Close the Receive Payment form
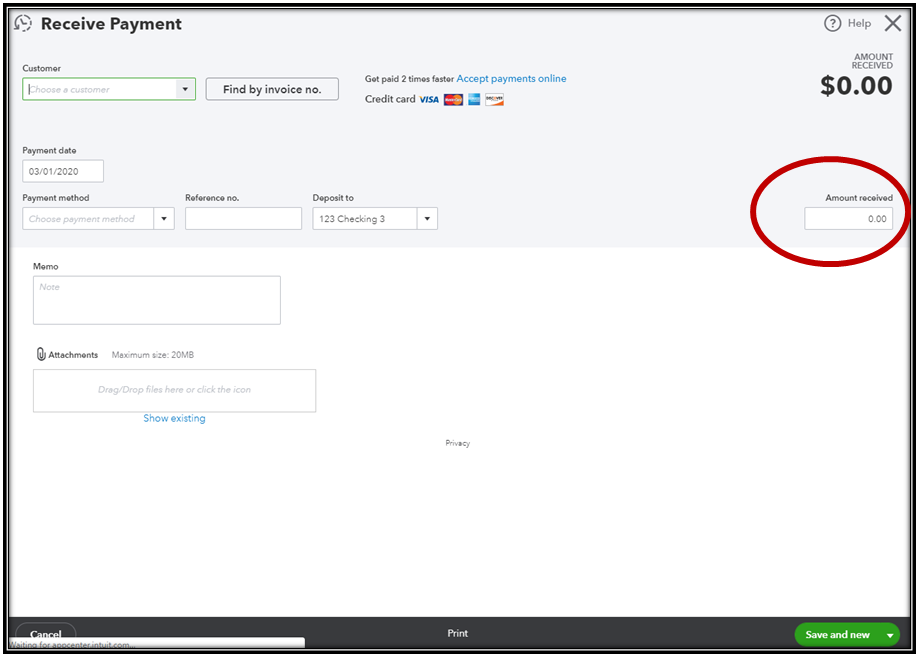This screenshot has height=658, width=920. point(893,23)
